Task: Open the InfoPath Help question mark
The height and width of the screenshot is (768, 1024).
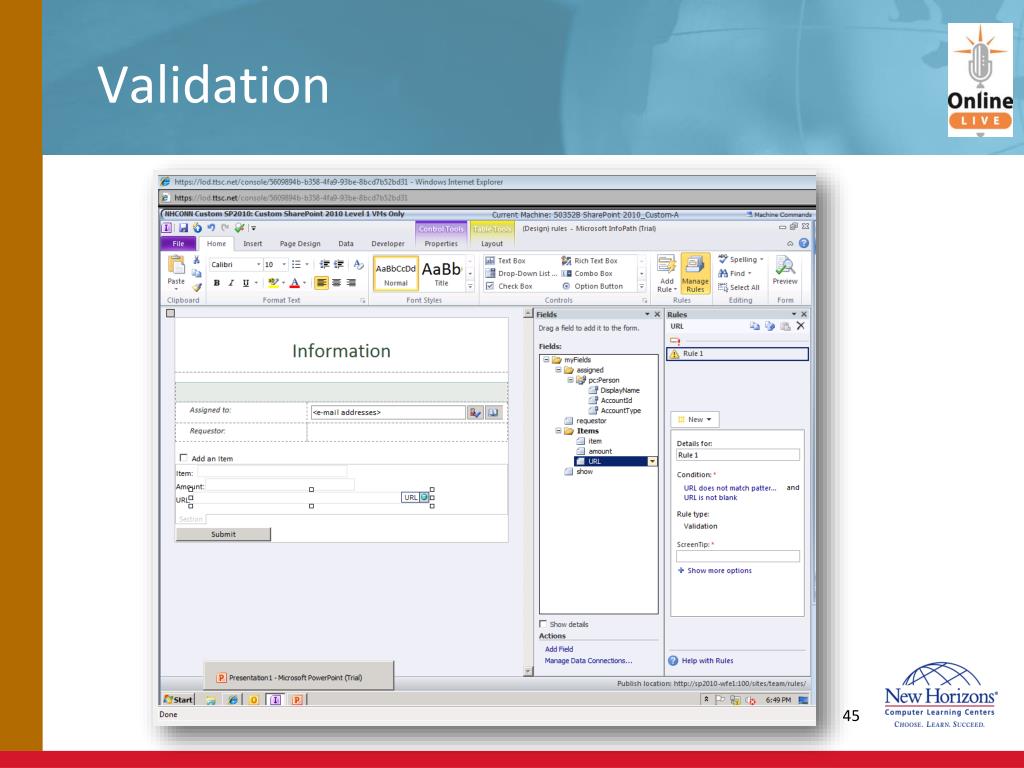Action: (x=804, y=244)
